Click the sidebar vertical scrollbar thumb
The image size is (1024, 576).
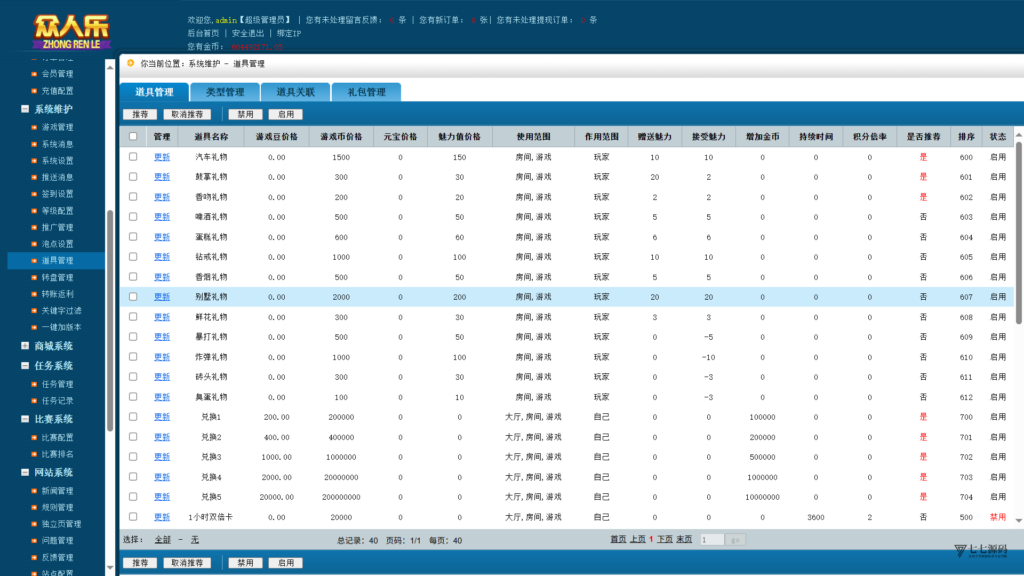[x=110, y=320]
